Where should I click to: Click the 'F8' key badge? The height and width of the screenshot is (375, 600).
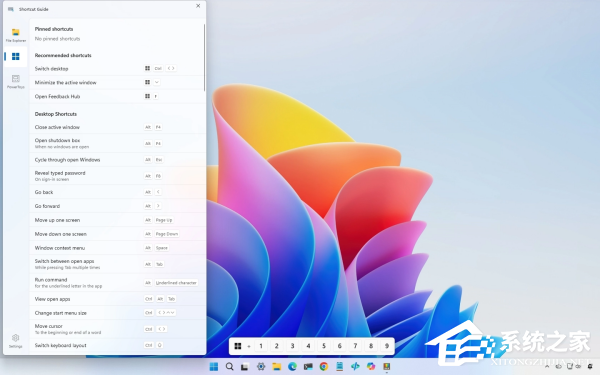(158, 176)
